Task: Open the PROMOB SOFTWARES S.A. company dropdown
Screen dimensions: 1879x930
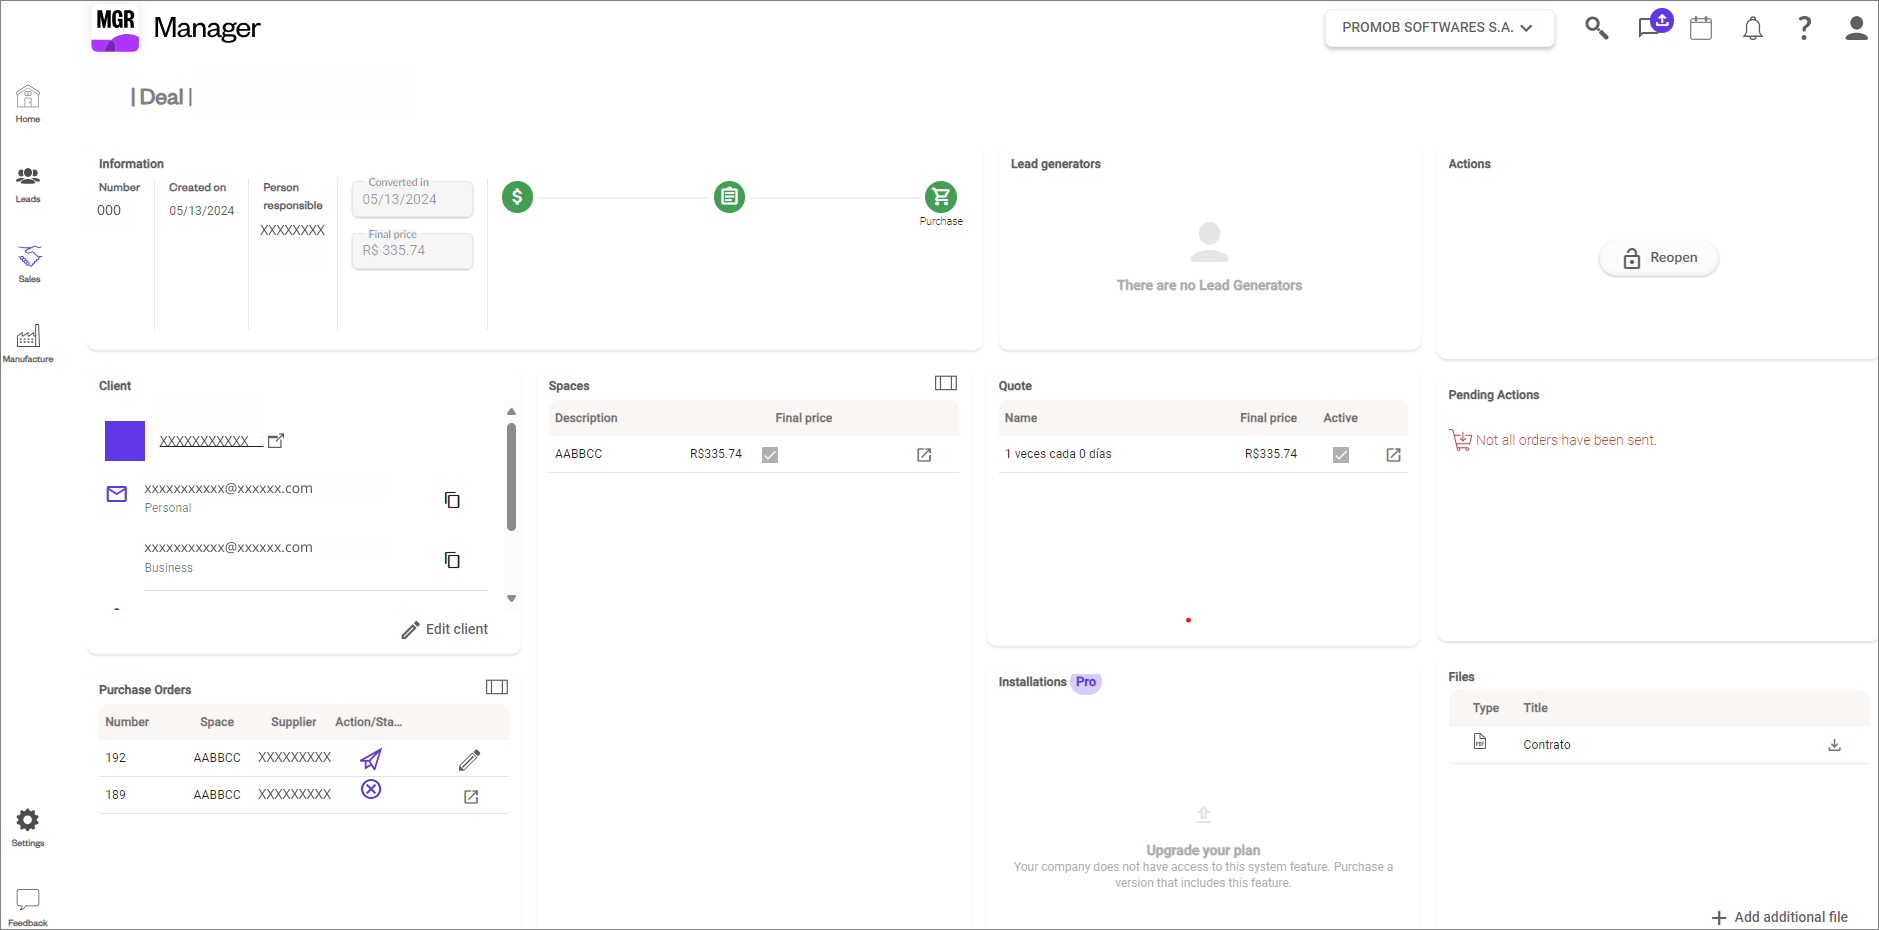Action: [x=1439, y=28]
